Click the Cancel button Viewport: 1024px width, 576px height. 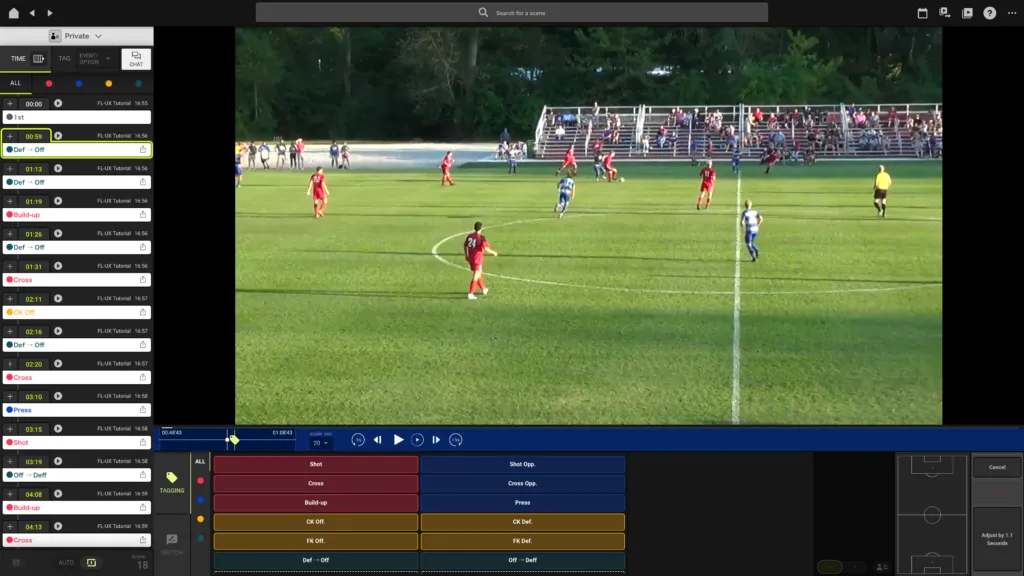click(x=997, y=467)
